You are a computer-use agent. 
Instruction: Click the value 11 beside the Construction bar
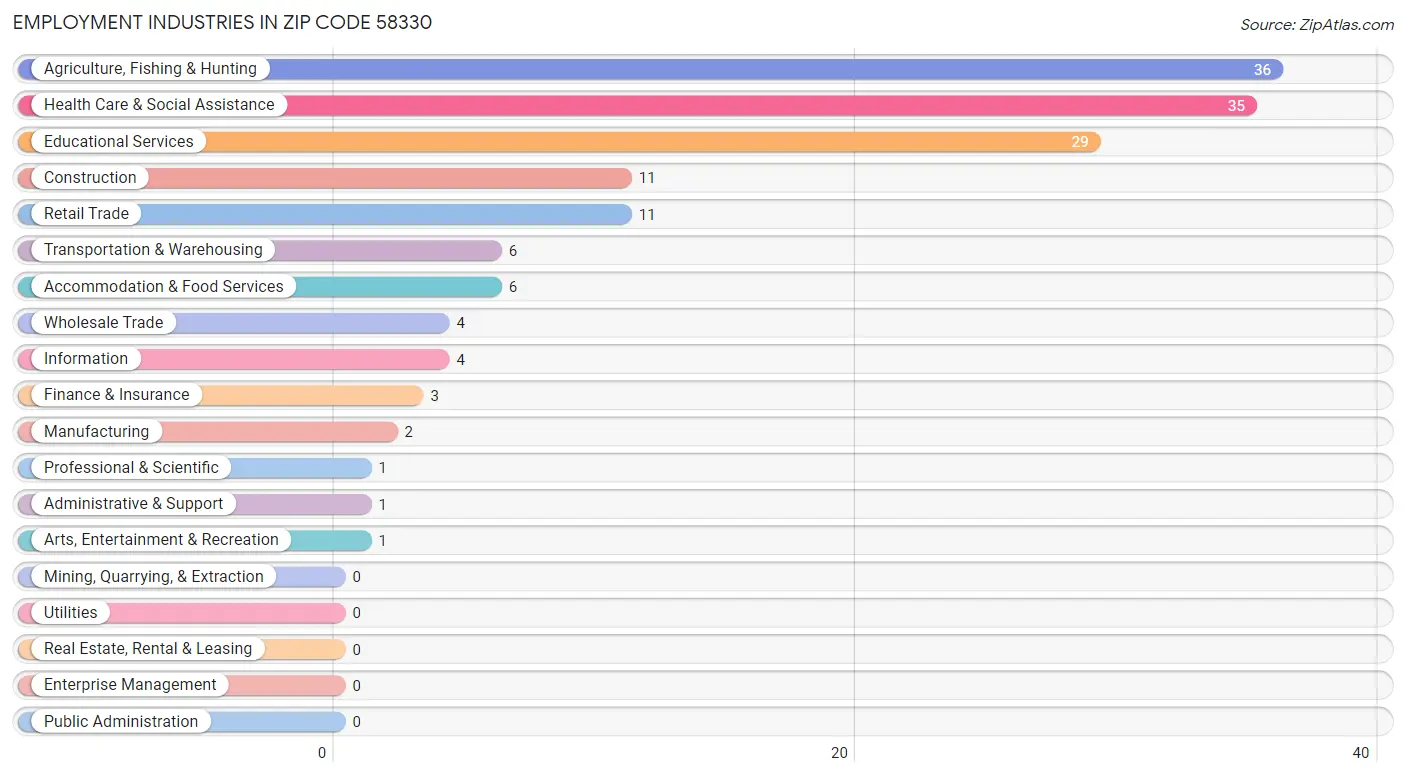point(647,178)
